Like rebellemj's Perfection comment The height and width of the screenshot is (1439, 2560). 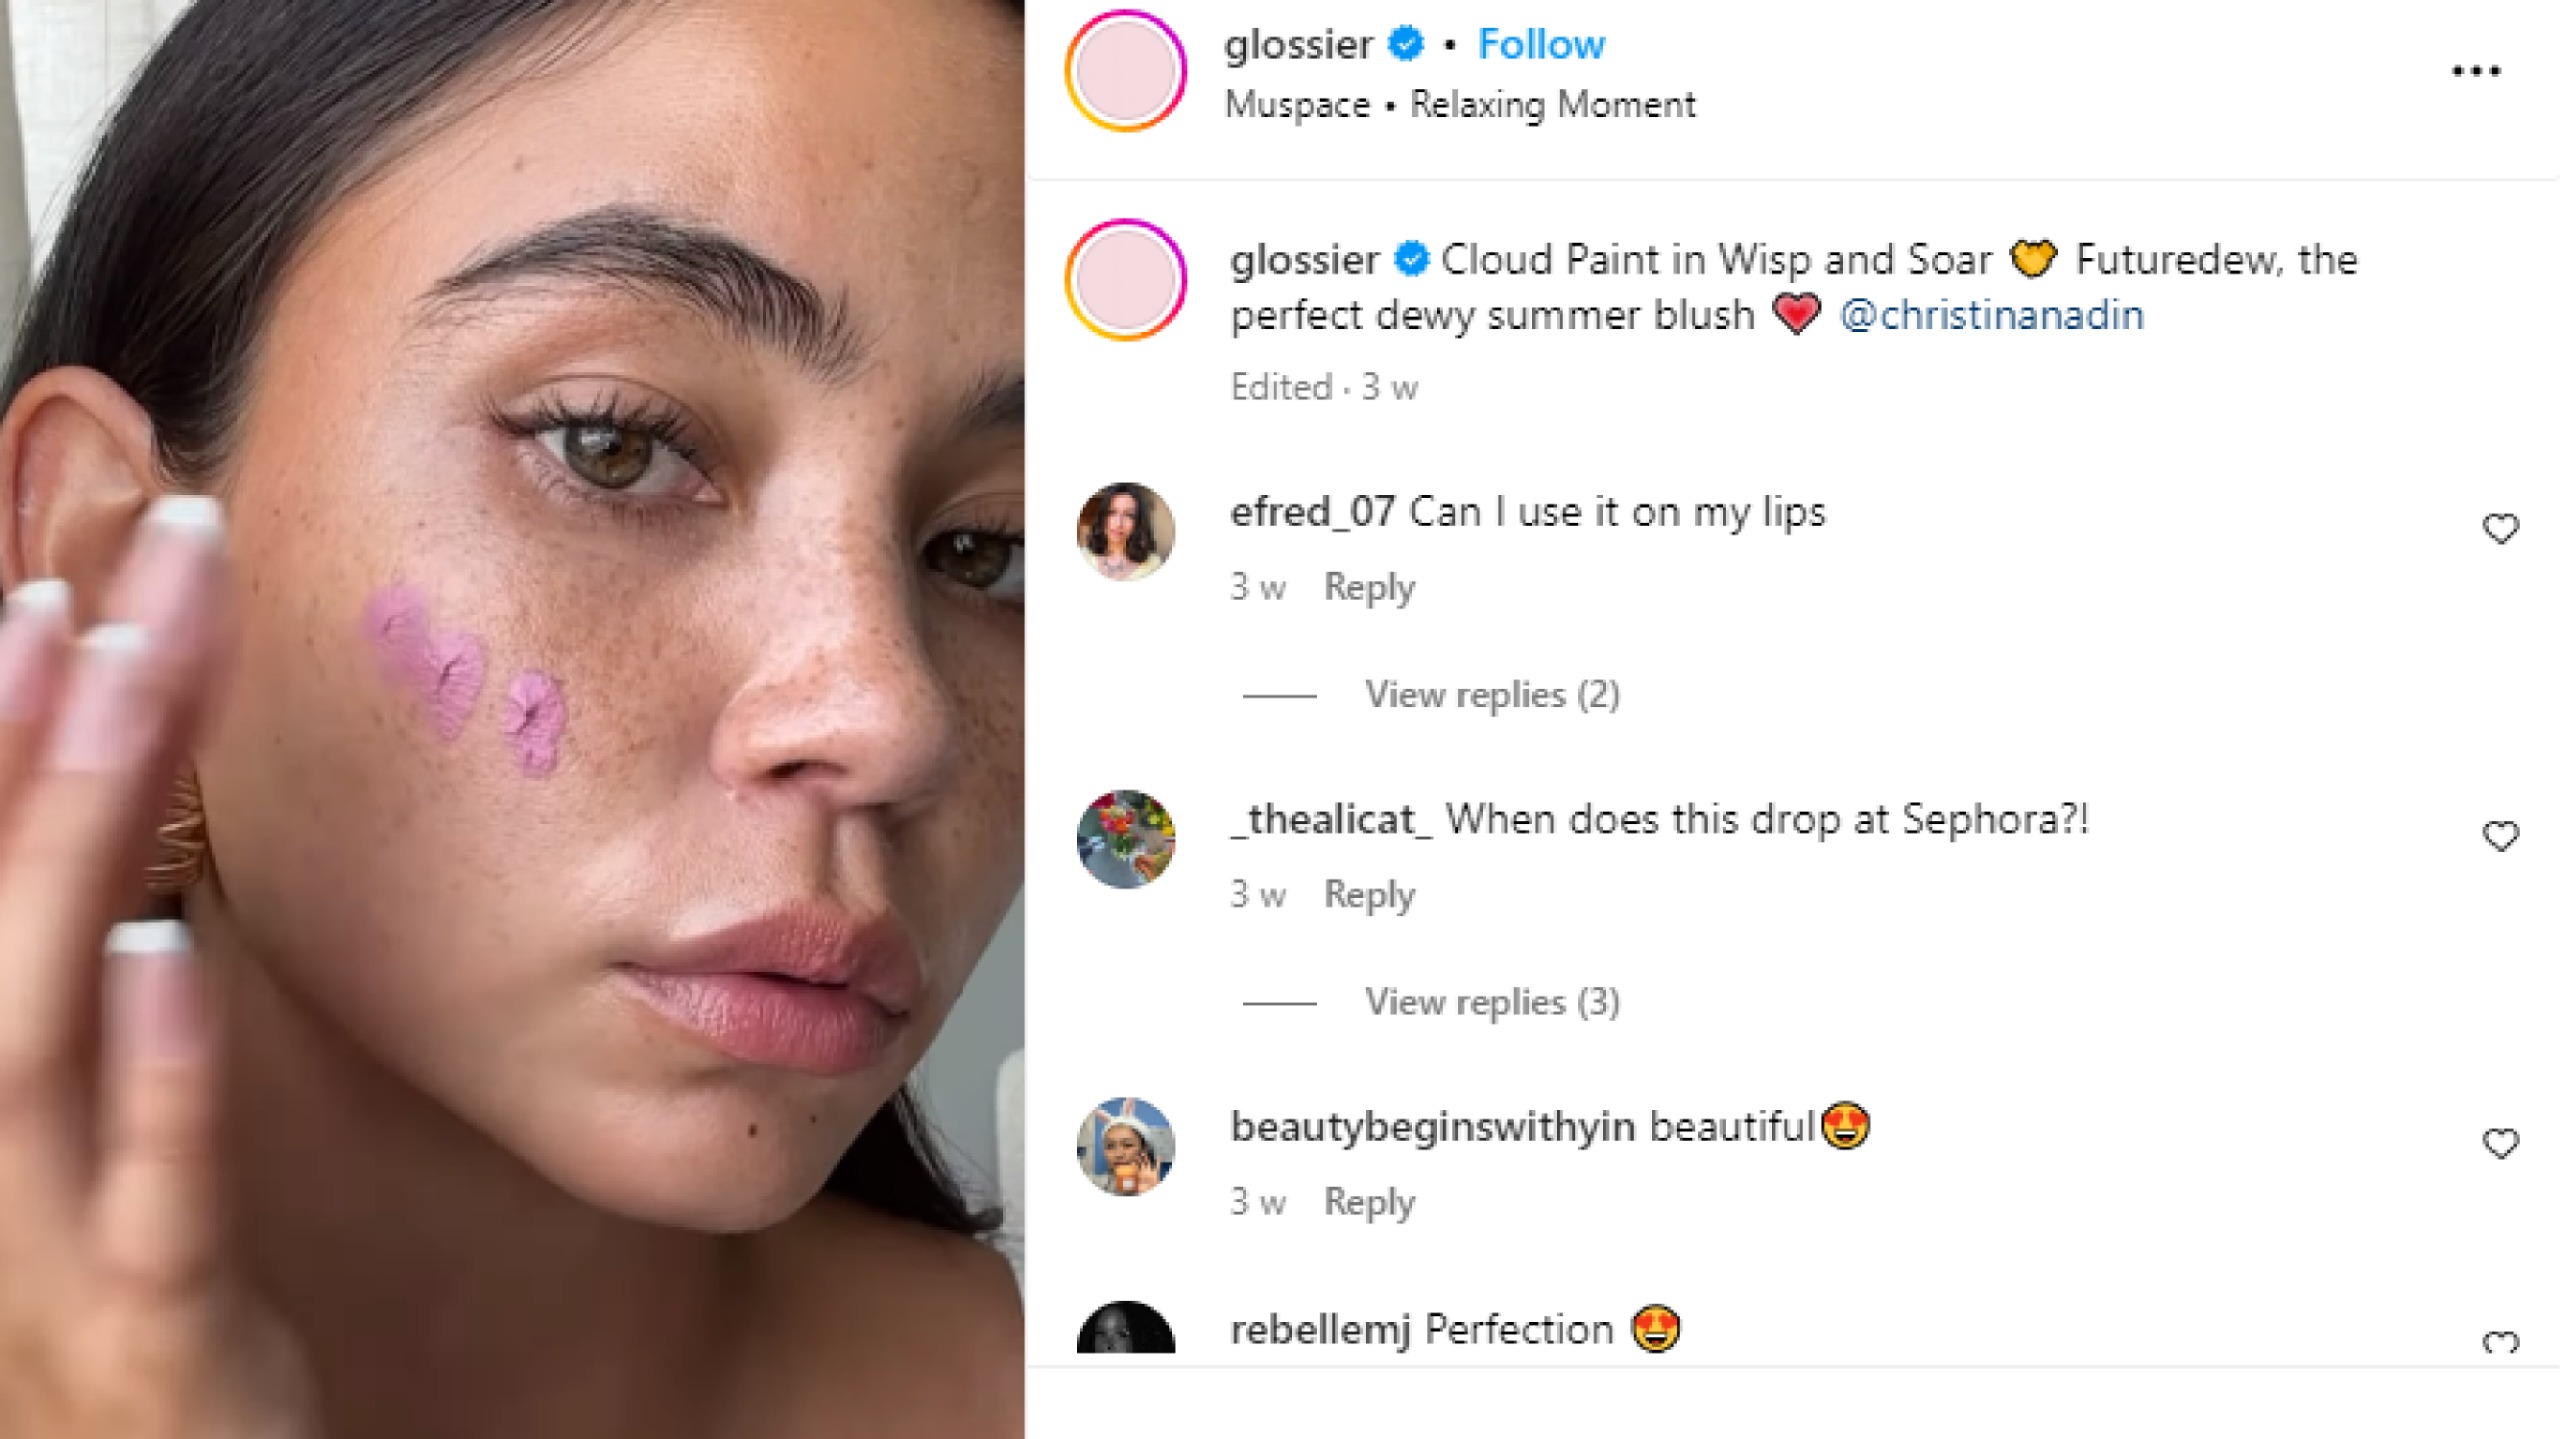pos(2500,1342)
